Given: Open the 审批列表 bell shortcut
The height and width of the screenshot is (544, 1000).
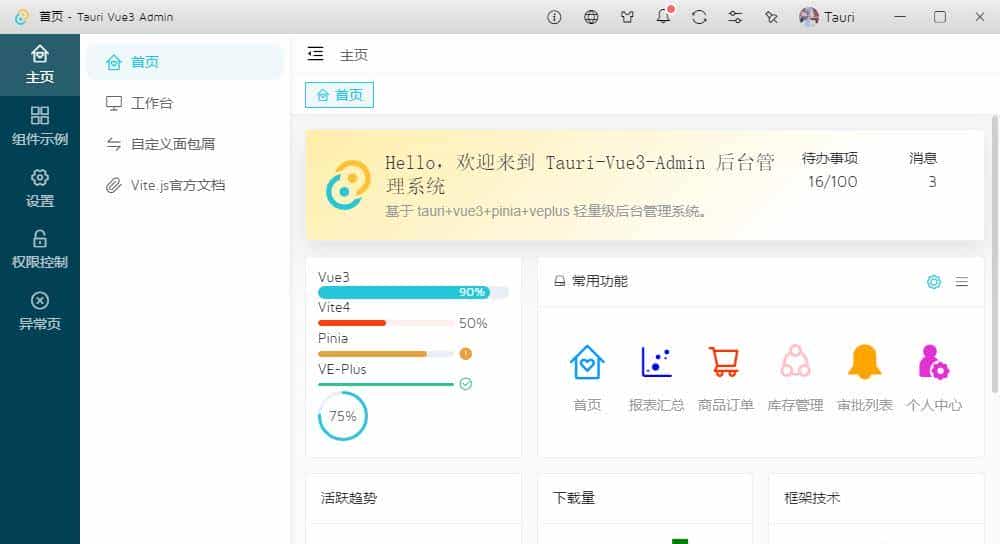Looking at the screenshot, I should (x=864, y=362).
